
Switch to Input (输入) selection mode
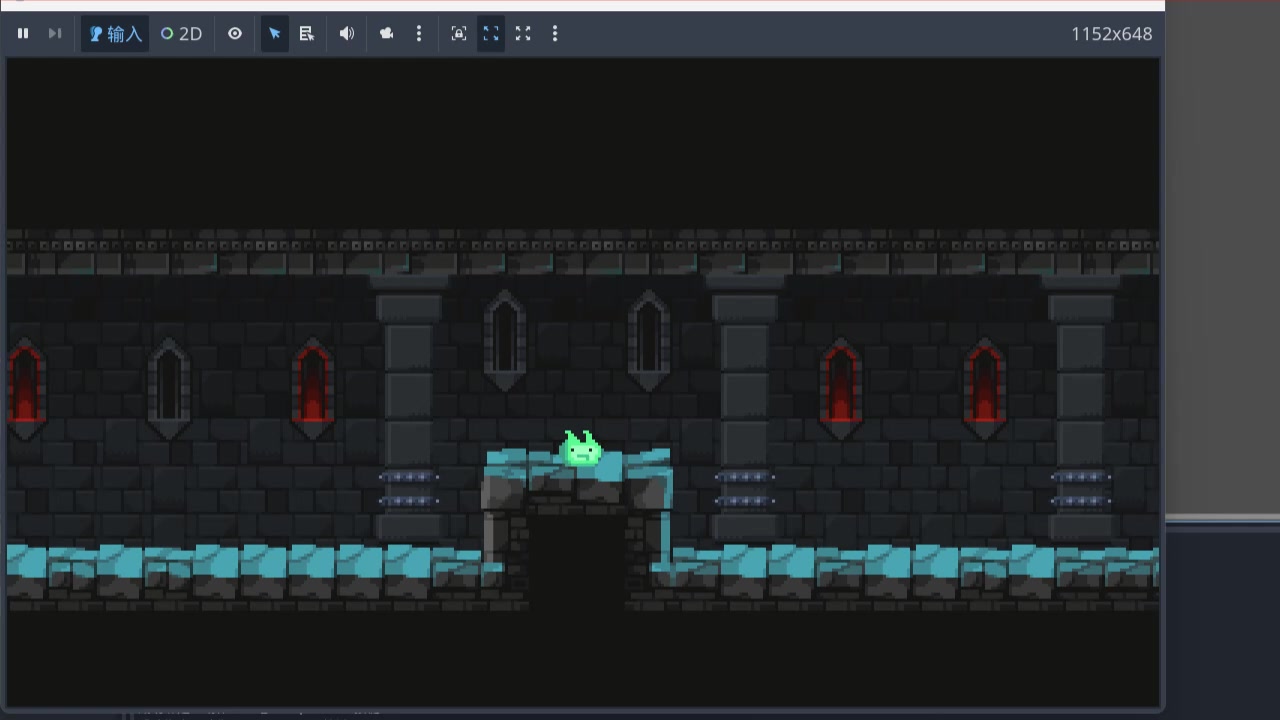(115, 34)
